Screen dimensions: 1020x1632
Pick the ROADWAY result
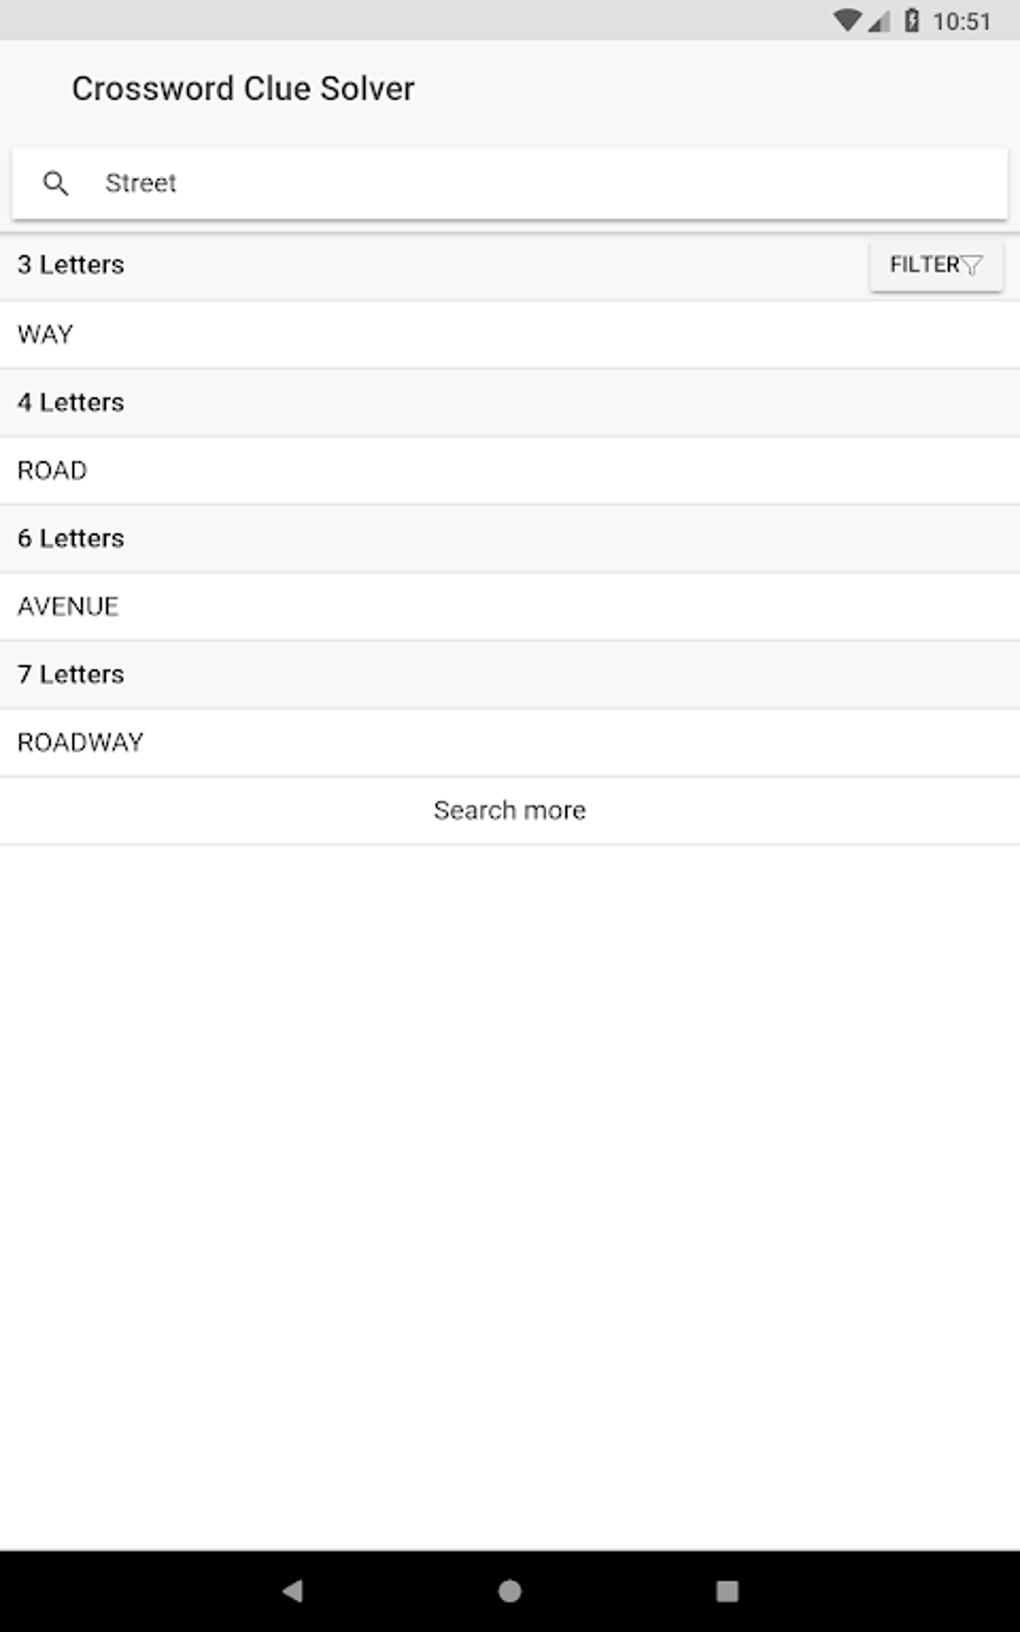coord(80,742)
